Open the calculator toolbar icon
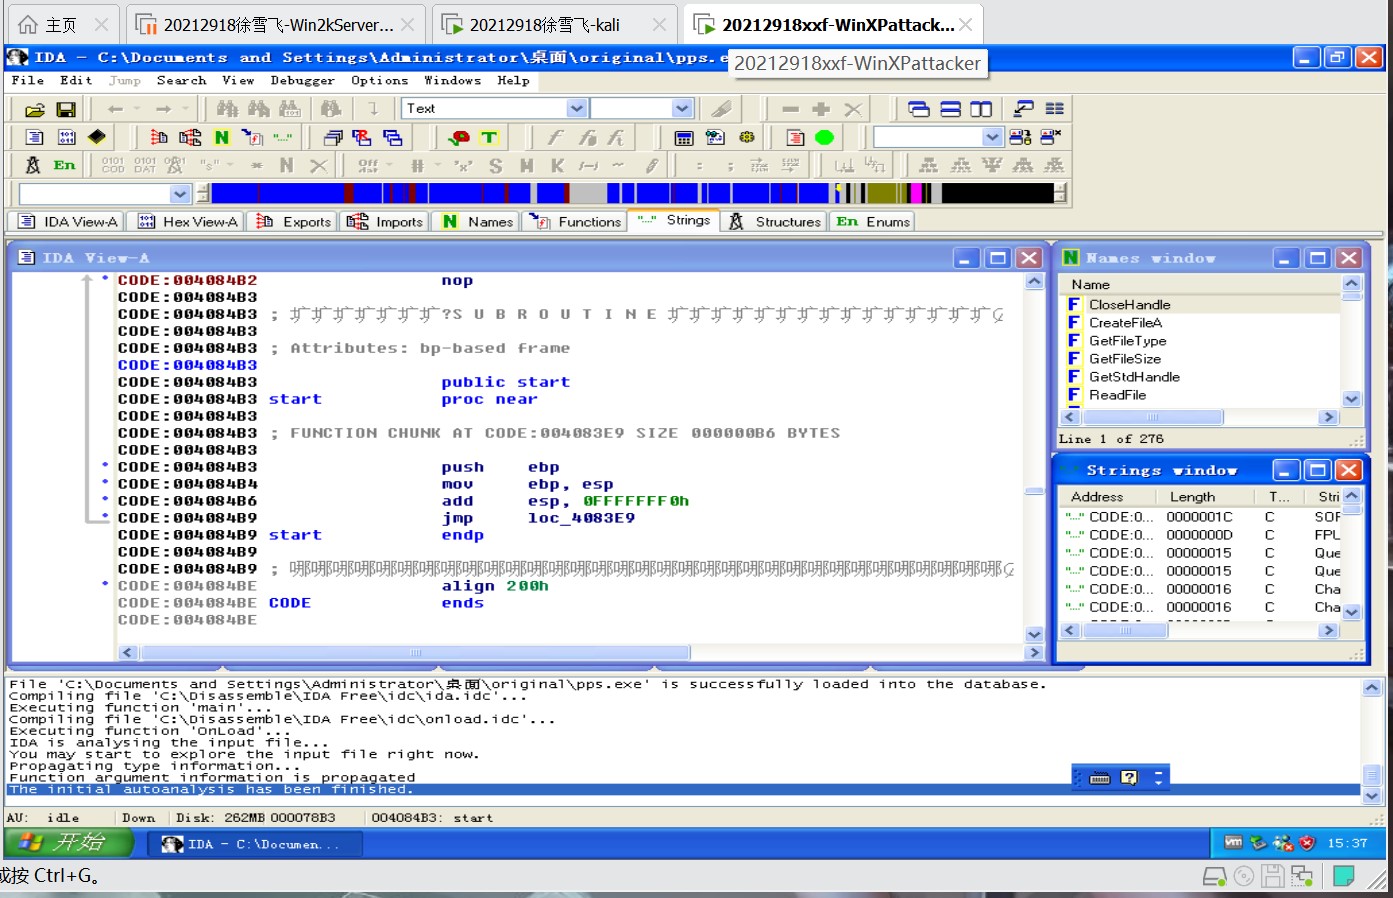The height and width of the screenshot is (898, 1393). [x=684, y=137]
